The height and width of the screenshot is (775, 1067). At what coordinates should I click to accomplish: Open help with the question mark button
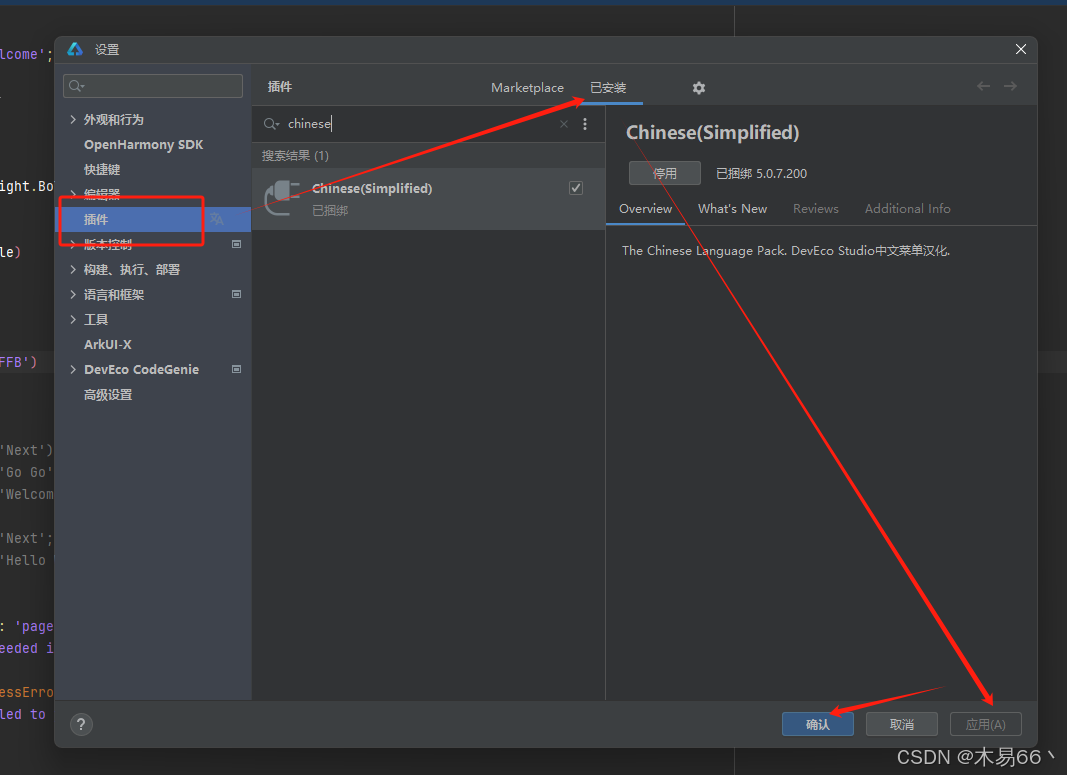tap(81, 724)
